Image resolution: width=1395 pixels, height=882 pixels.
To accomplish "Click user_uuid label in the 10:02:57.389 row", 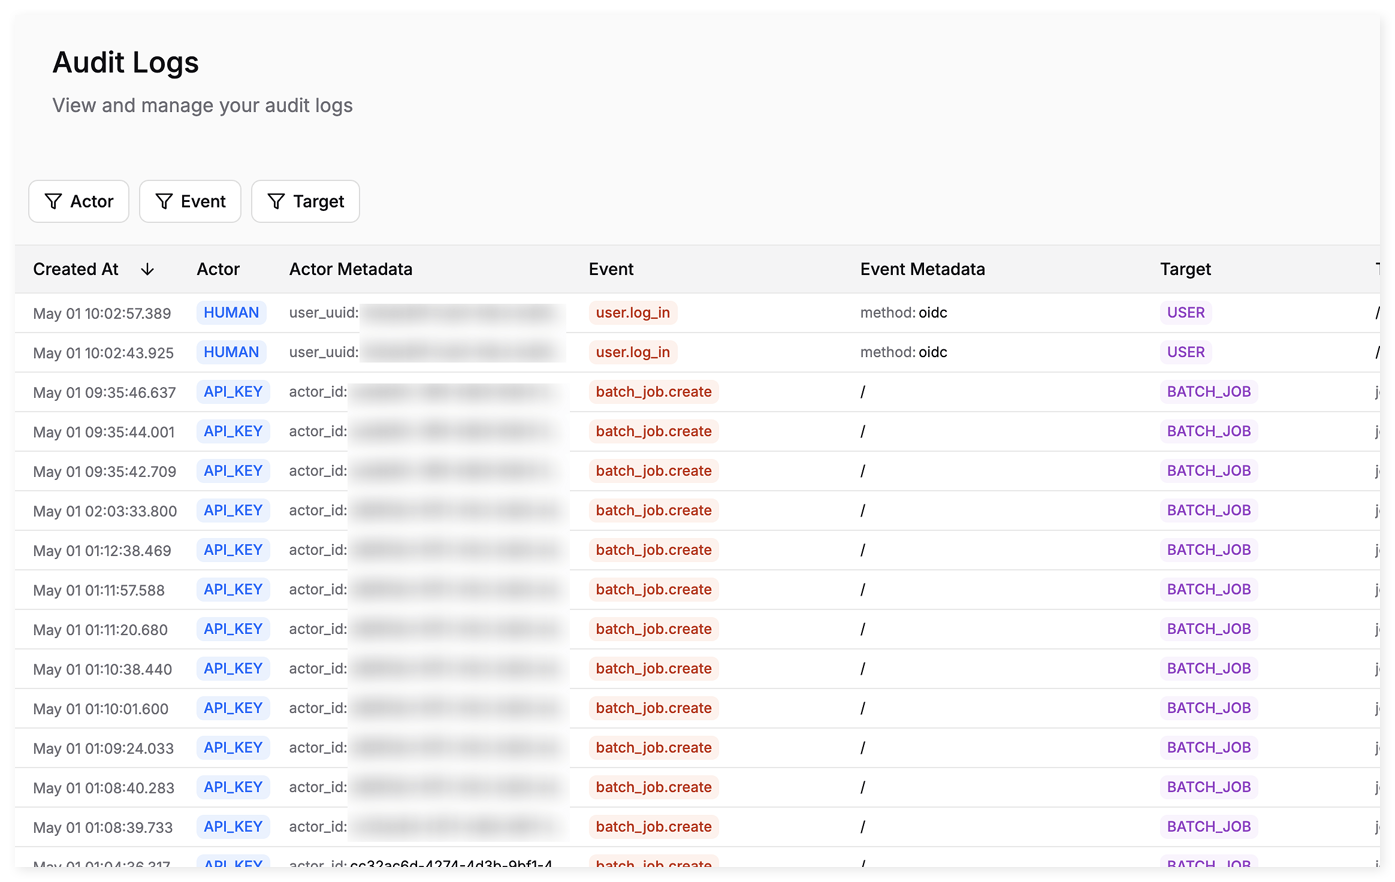I will (x=323, y=313).
